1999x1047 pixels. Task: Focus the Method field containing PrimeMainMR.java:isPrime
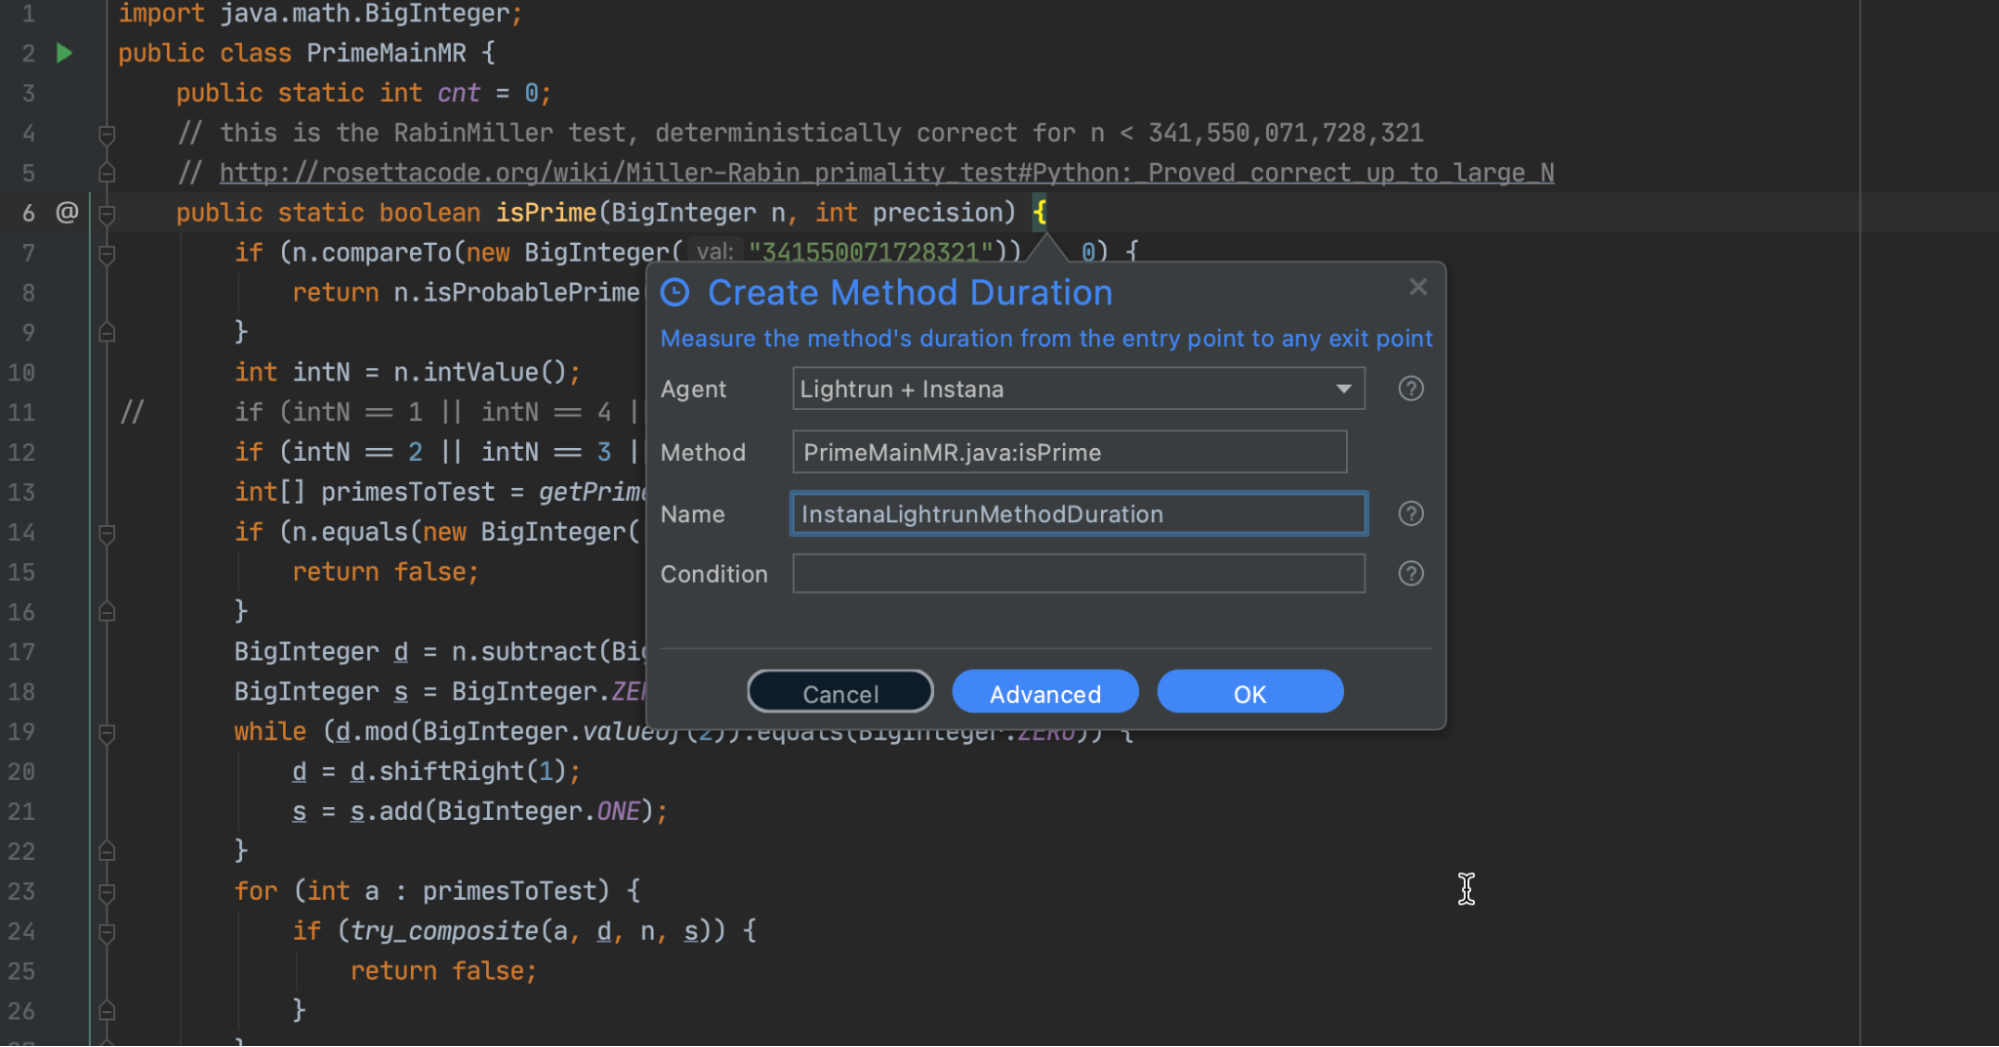[x=1068, y=453]
